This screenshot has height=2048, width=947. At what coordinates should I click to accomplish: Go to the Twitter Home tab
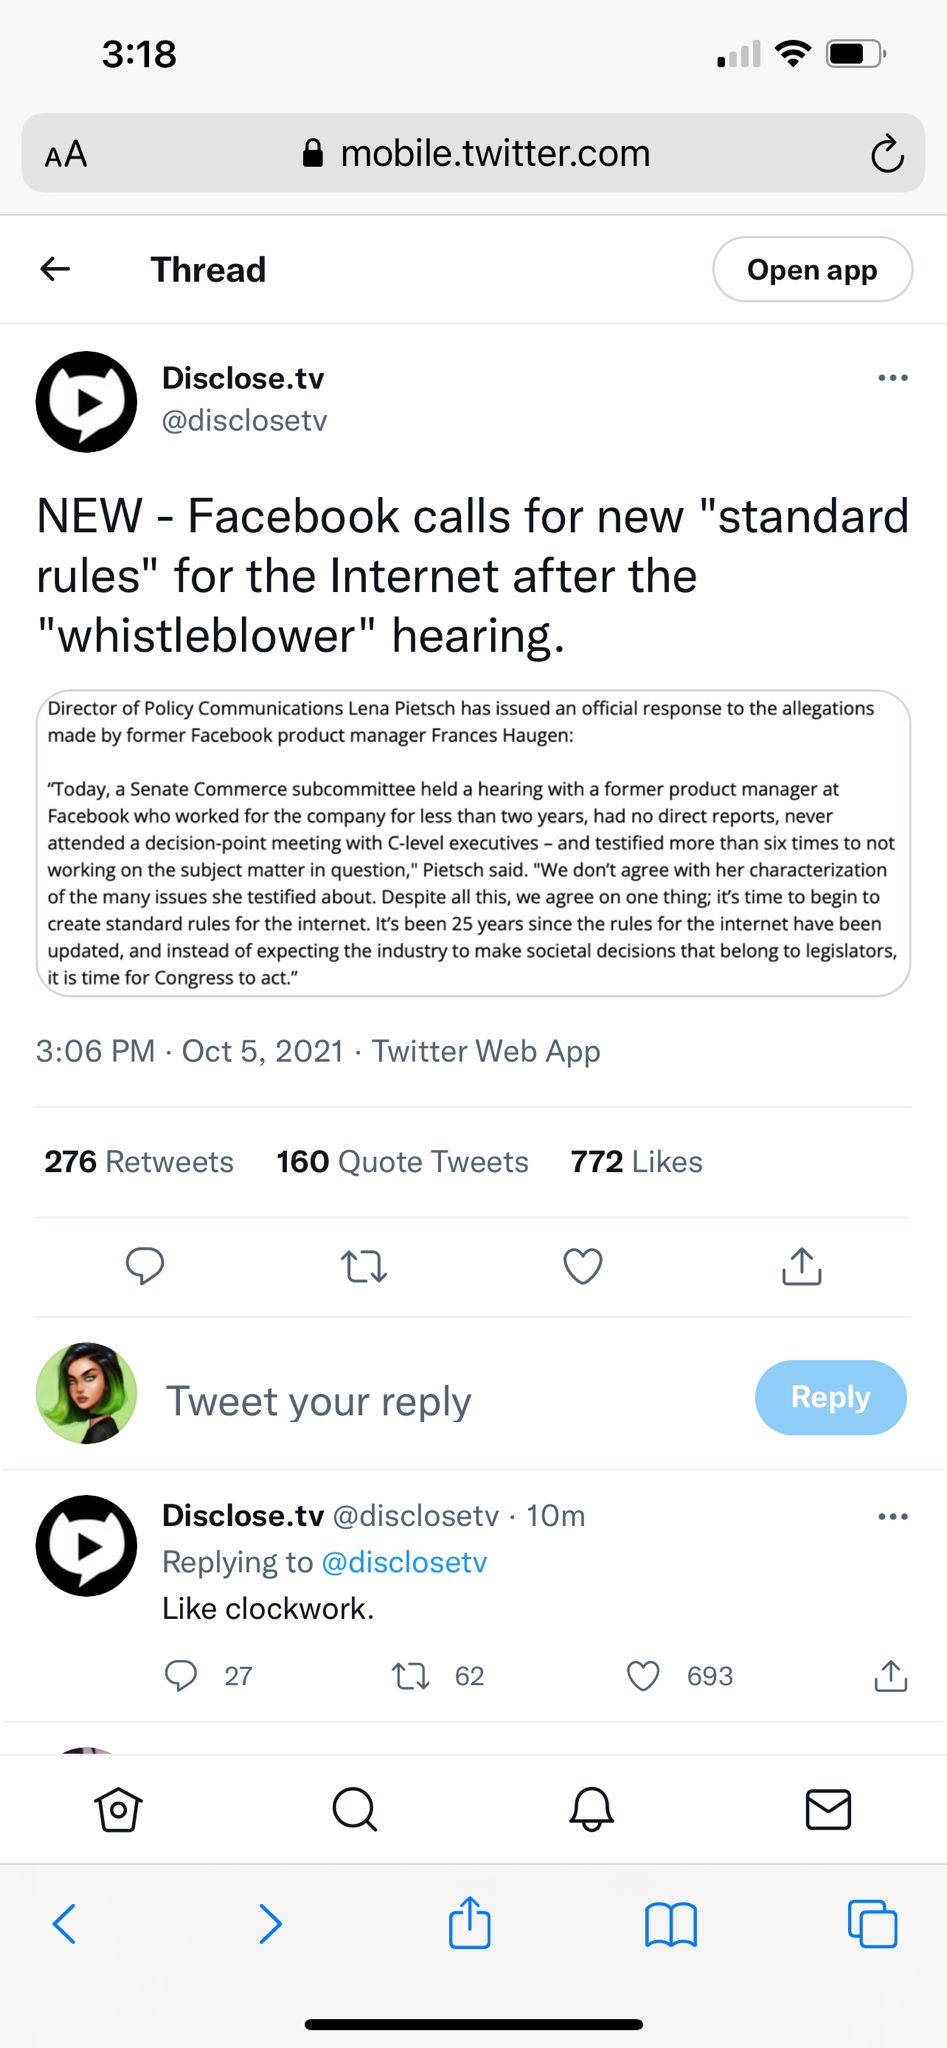pyautogui.click(x=118, y=1809)
